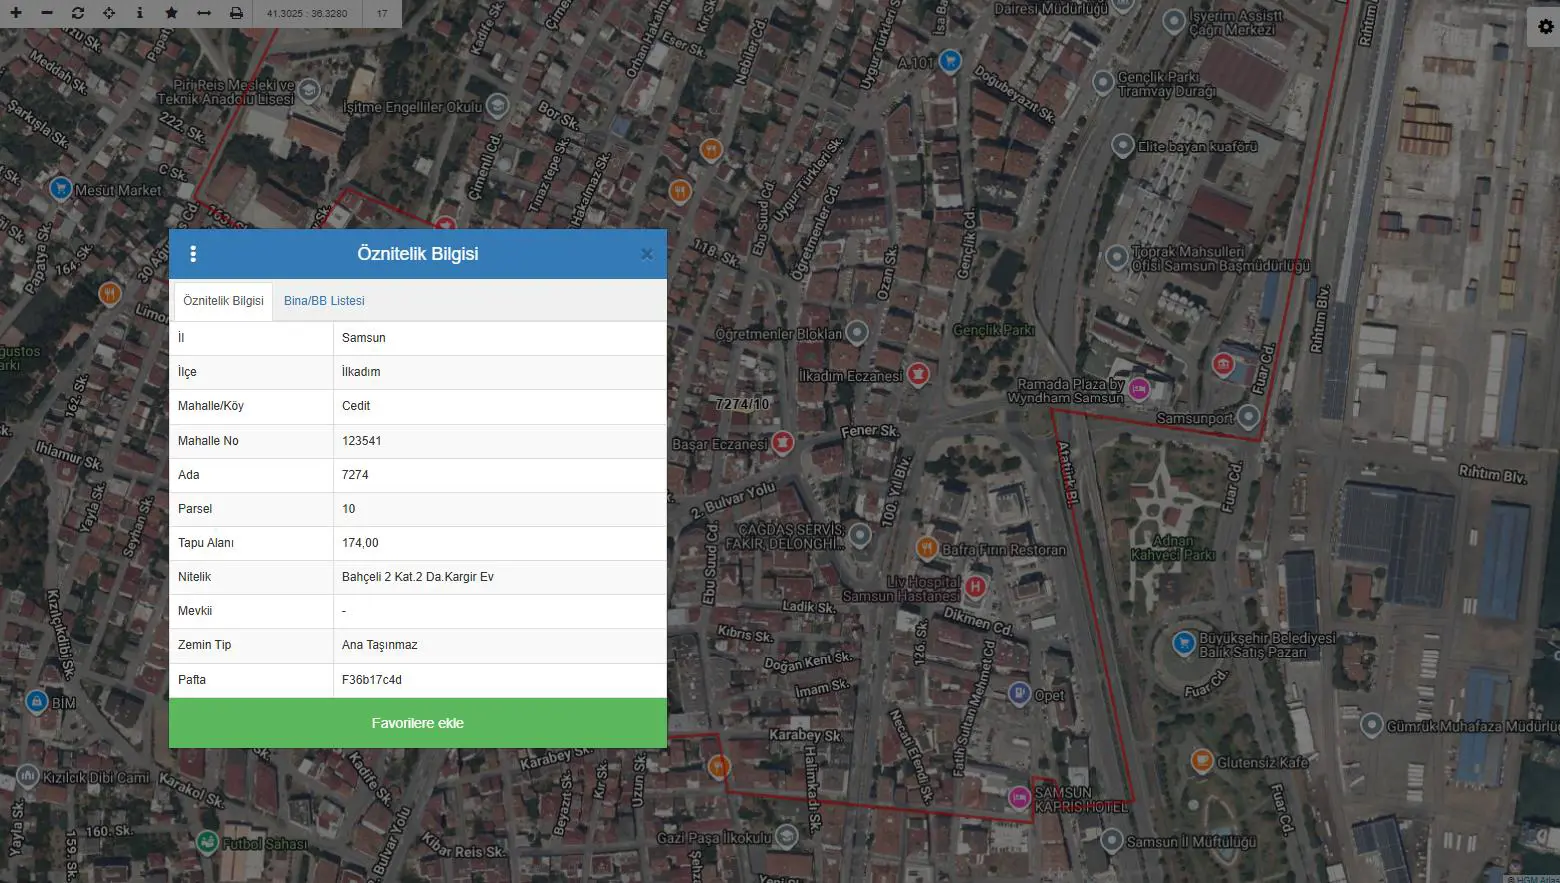Click the Opet fuel station pin
The height and width of the screenshot is (883, 1560).
pos(1019,693)
